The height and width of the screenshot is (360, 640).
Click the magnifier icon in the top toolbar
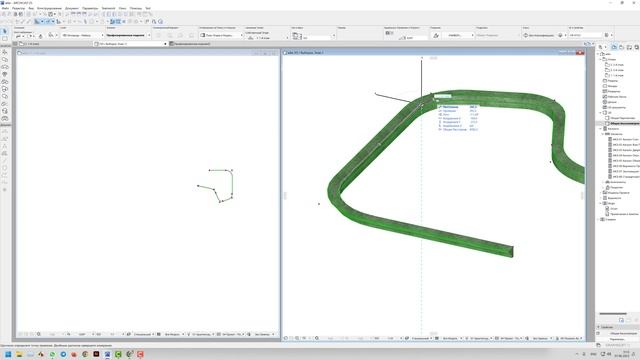(x=160, y=21)
